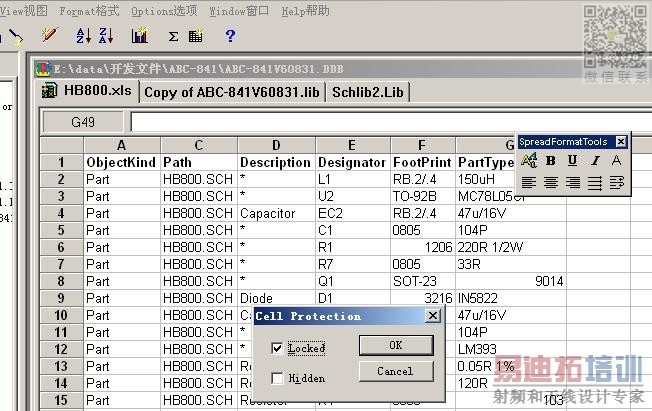Screen dimensions: 652x411
Task: Click the Path header cell
Action: pyautogui.click(x=199, y=162)
